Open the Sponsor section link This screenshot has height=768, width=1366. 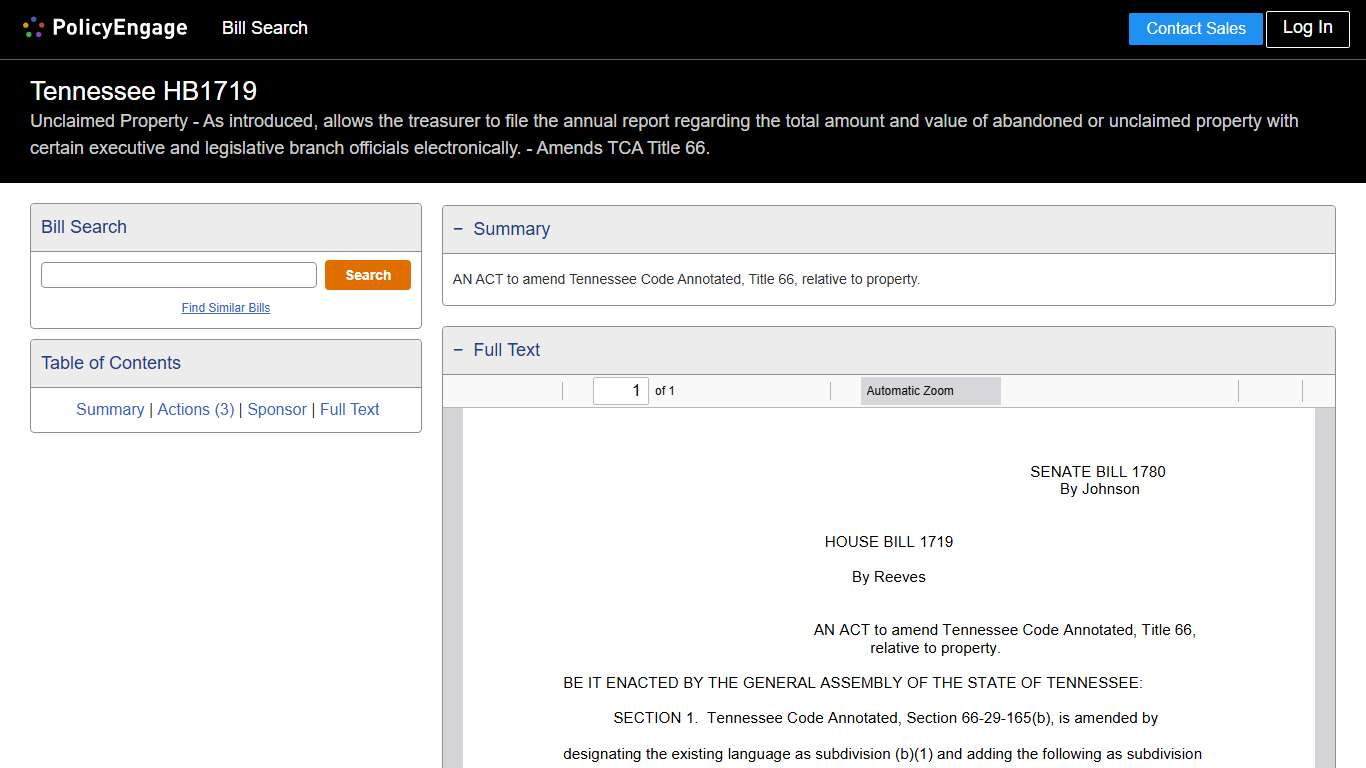click(x=277, y=409)
